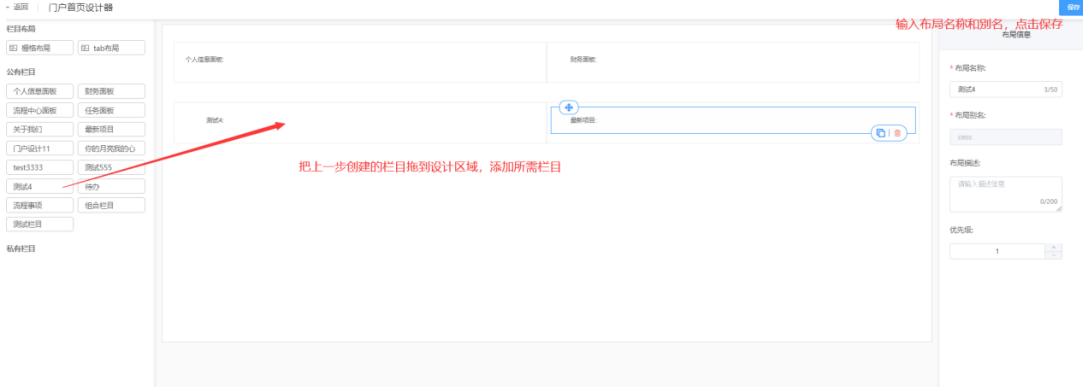Click the 优先级 number field
Image resolution: width=1083 pixels, height=387 pixels.
pos(997,252)
